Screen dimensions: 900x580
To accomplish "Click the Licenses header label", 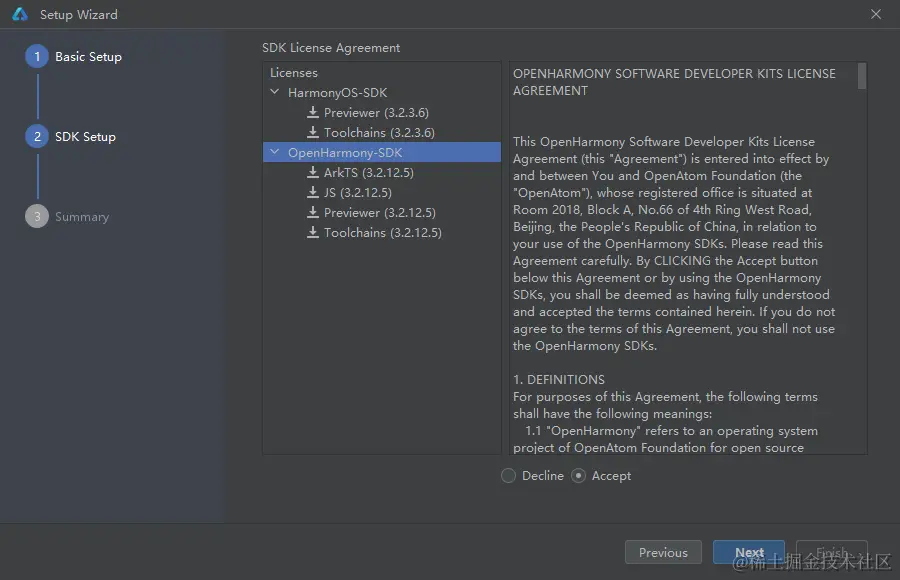I will [294, 73].
